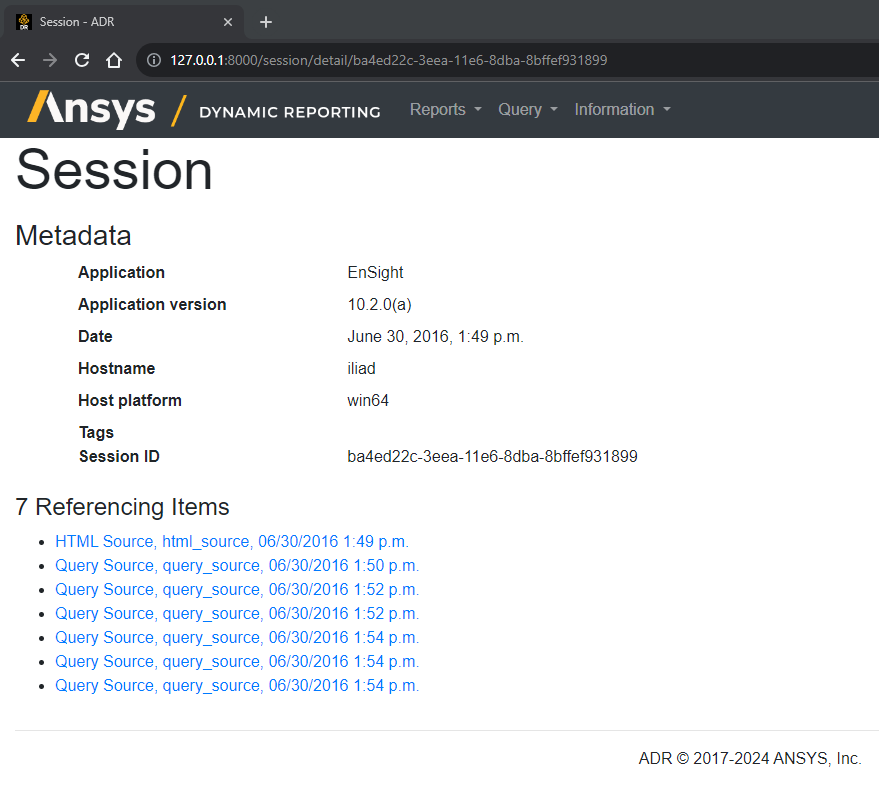Screen dimensions: 879x797
Task: Open a new browser tab
Action: pyautogui.click(x=266, y=22)
